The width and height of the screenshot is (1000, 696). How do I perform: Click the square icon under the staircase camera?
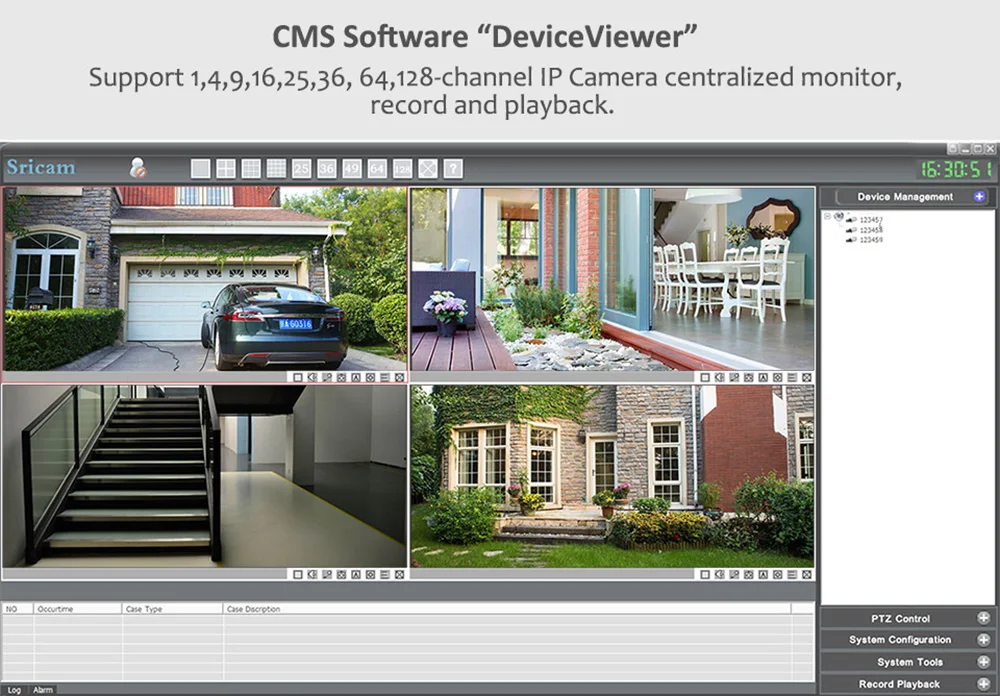point(298,575)
